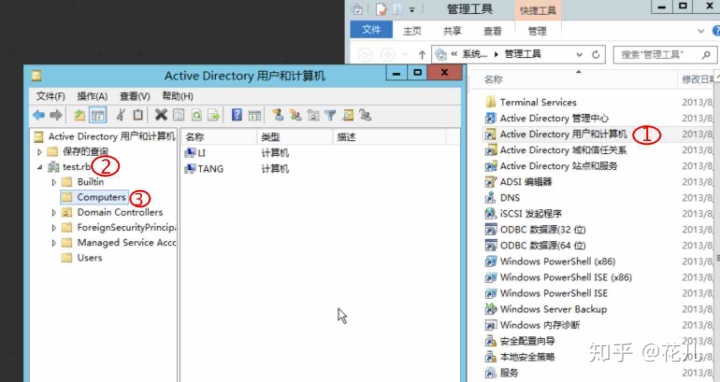Image resolution: width=720 pixels, height=382 pixels.
Task: Expand the ForeignSecurityPrincipals node
Action: (54, 228)
